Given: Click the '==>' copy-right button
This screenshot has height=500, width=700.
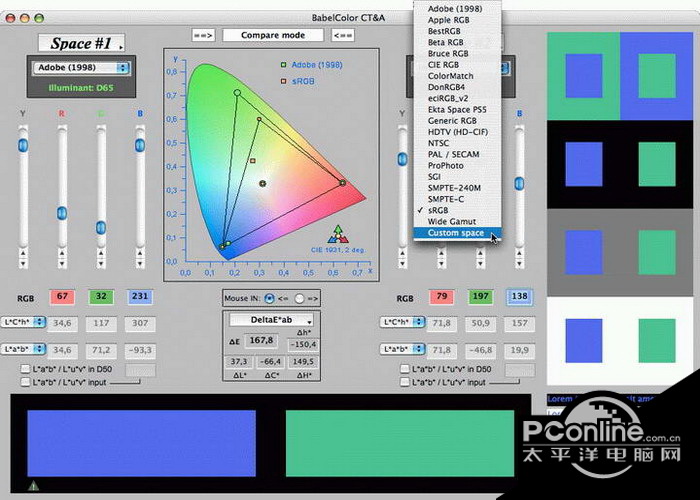Looking at the screenshot, I should coord(203,35).
